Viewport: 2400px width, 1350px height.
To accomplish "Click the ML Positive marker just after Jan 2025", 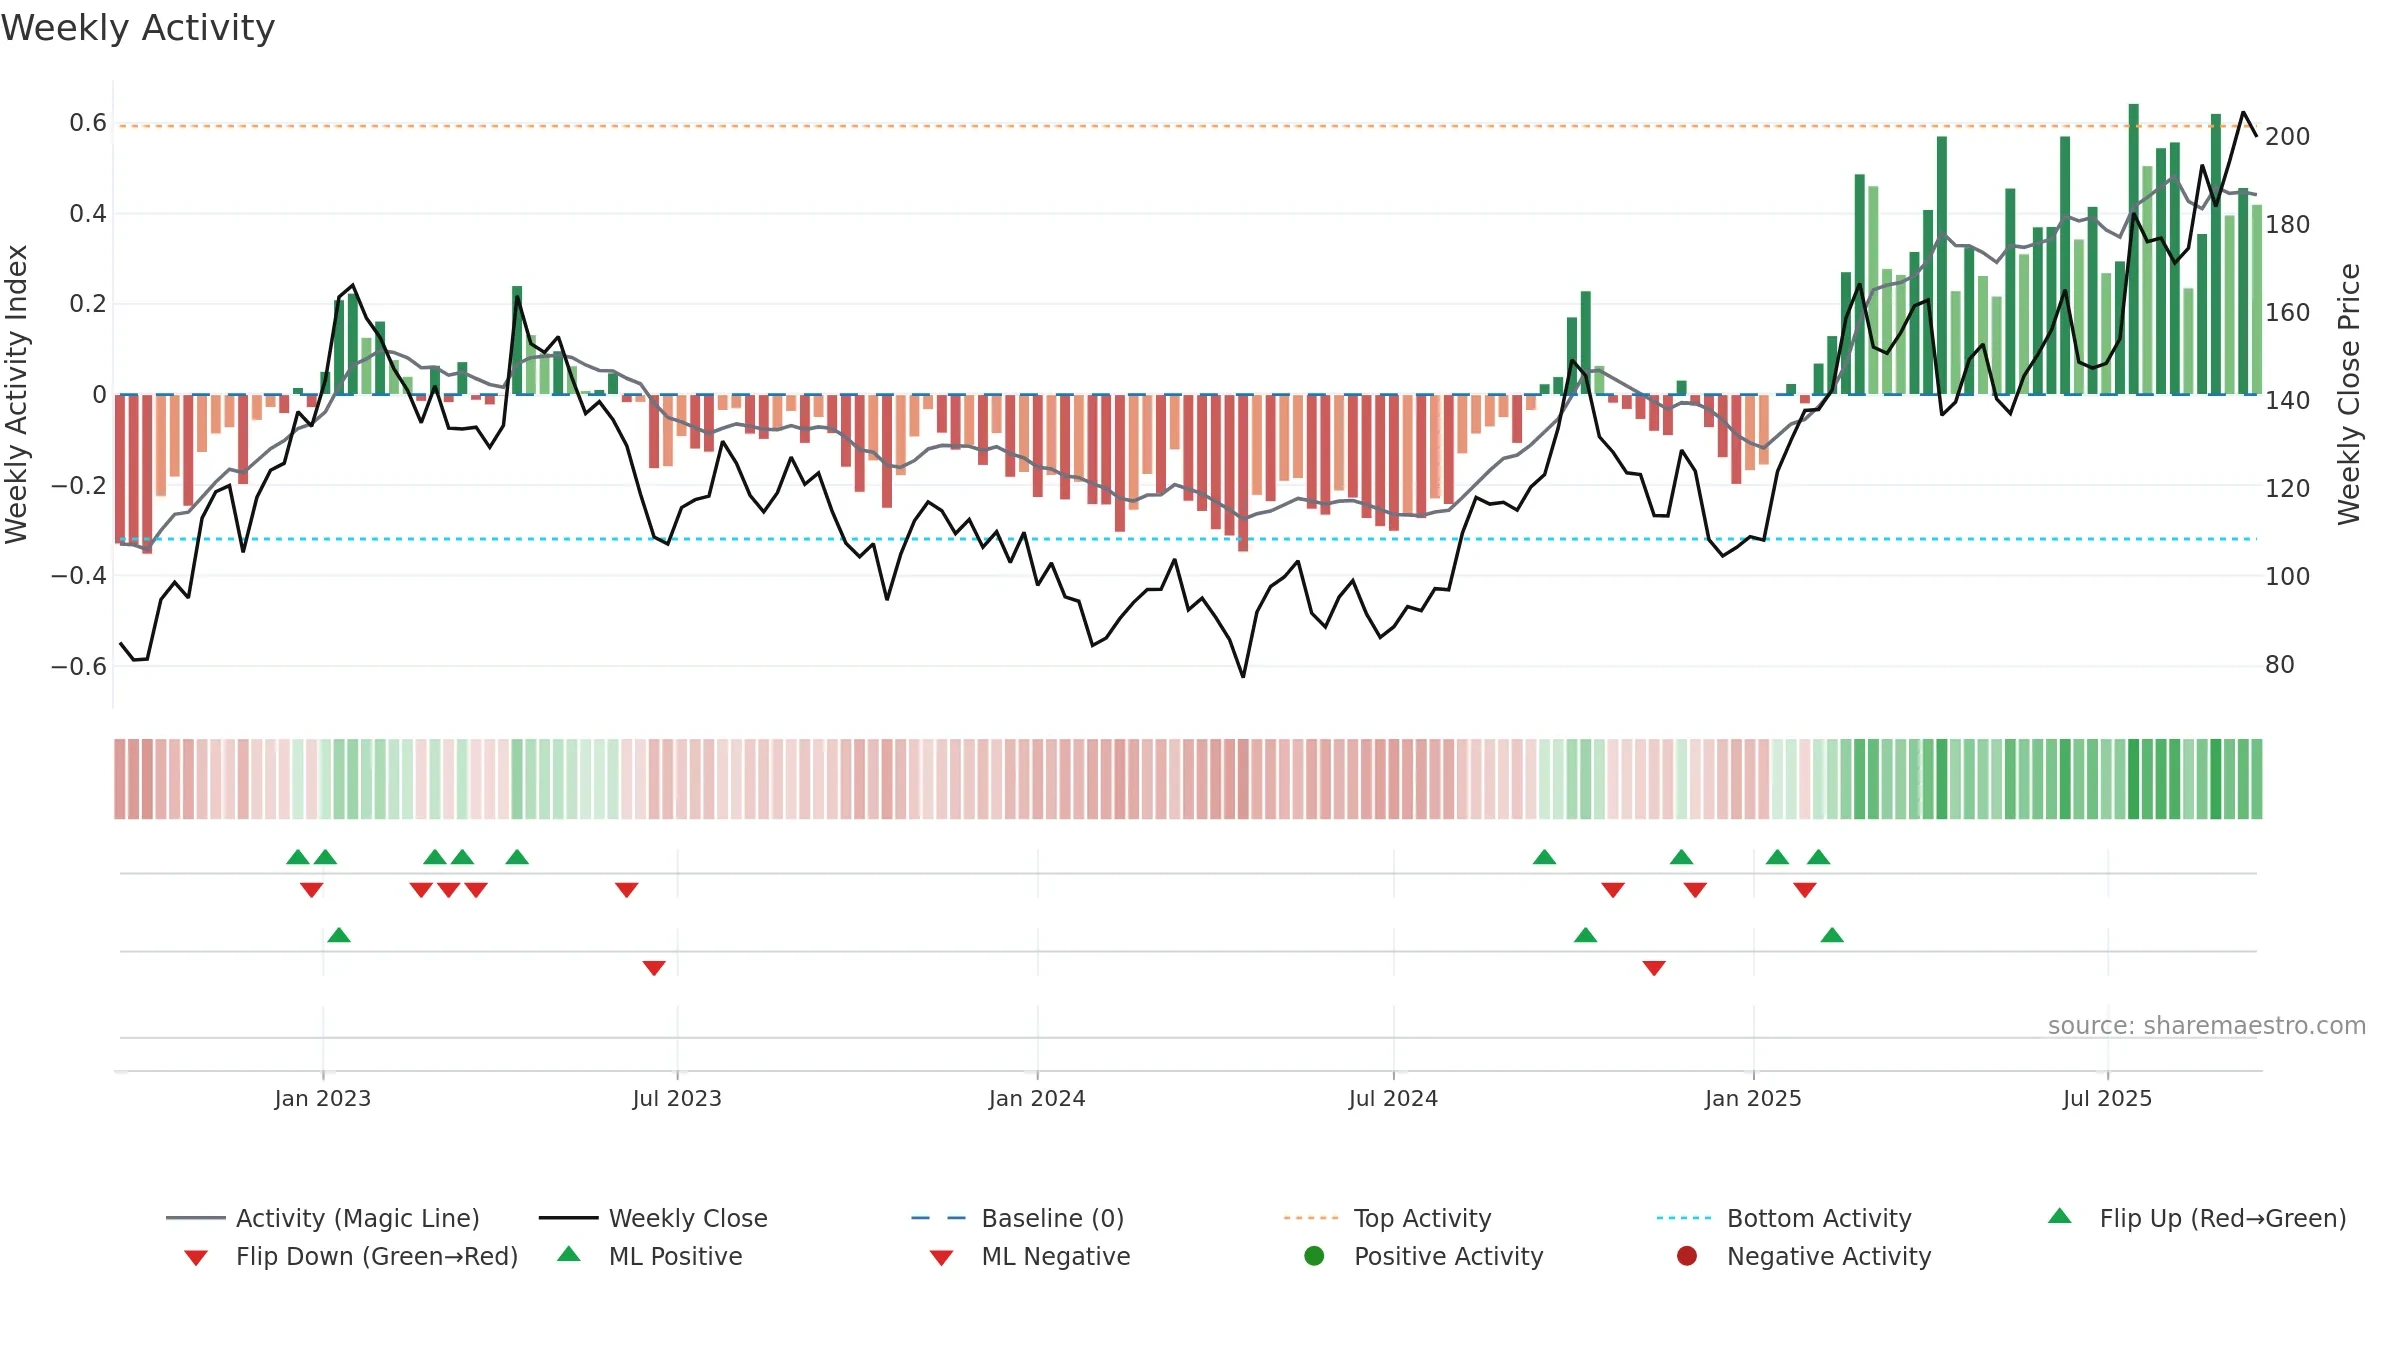I will (1832, 935).
